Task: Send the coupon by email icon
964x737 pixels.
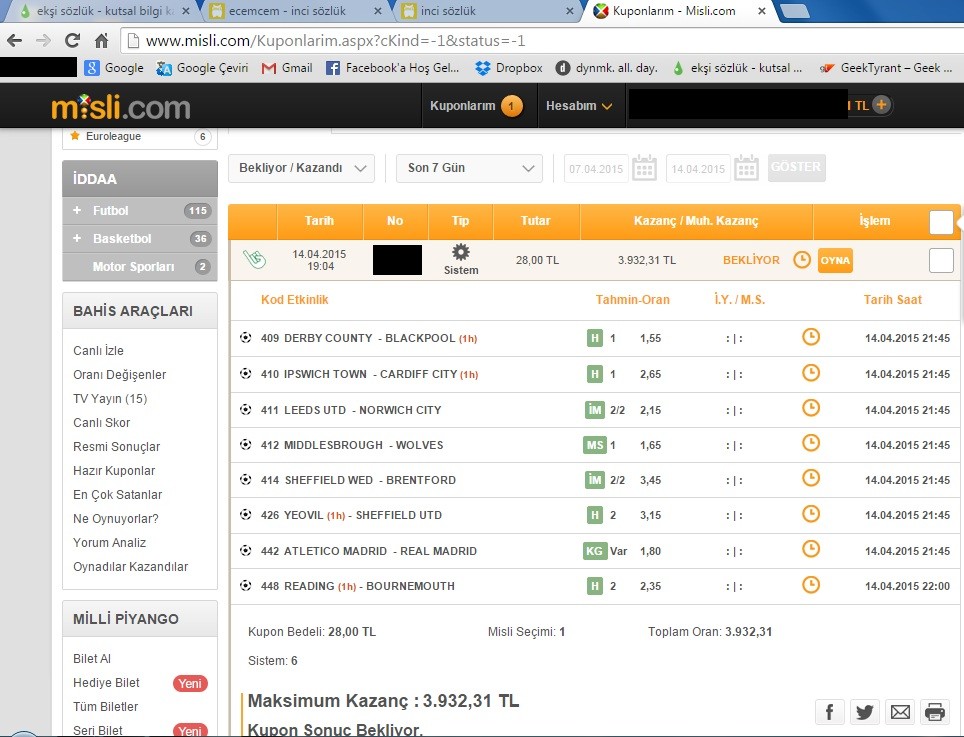Action: click(x=900, y=712)
